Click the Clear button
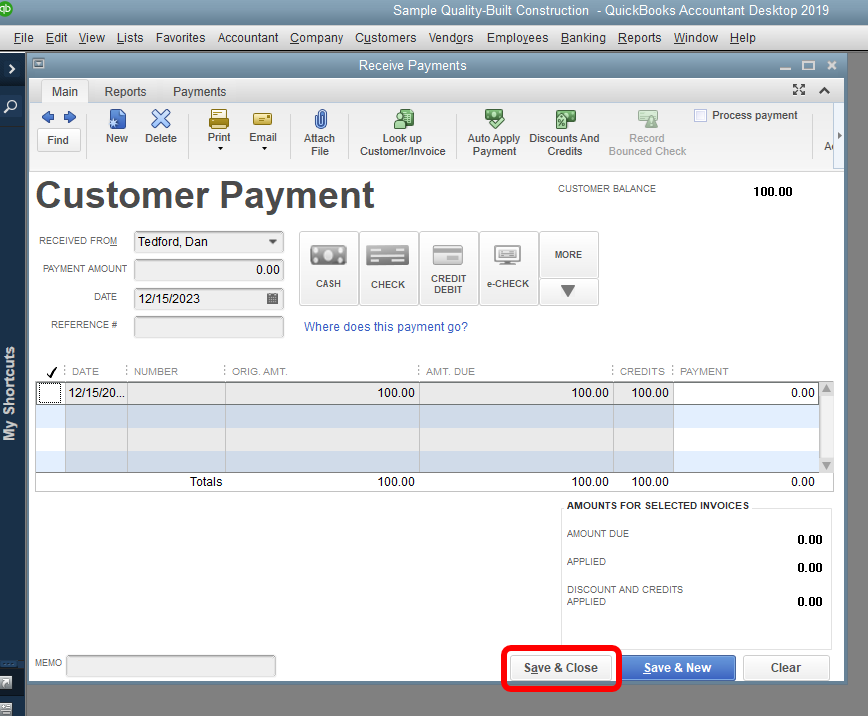 tap(786, 668)
